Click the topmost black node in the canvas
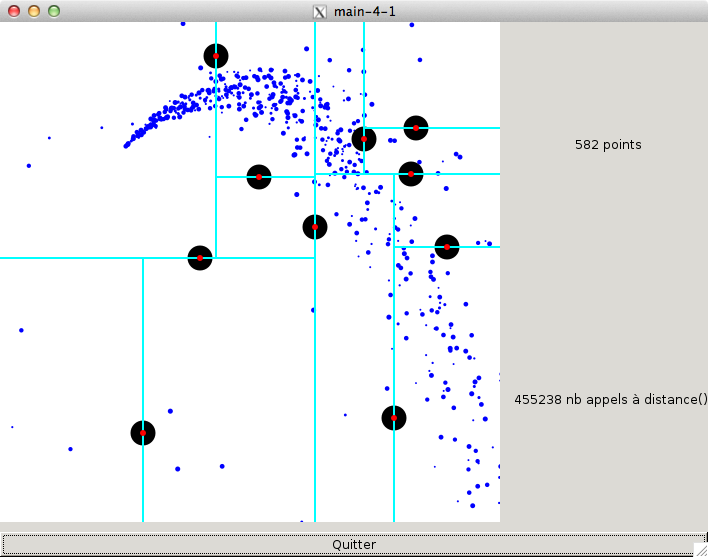This screenshot has height=557, width=708. pos(216,56)
